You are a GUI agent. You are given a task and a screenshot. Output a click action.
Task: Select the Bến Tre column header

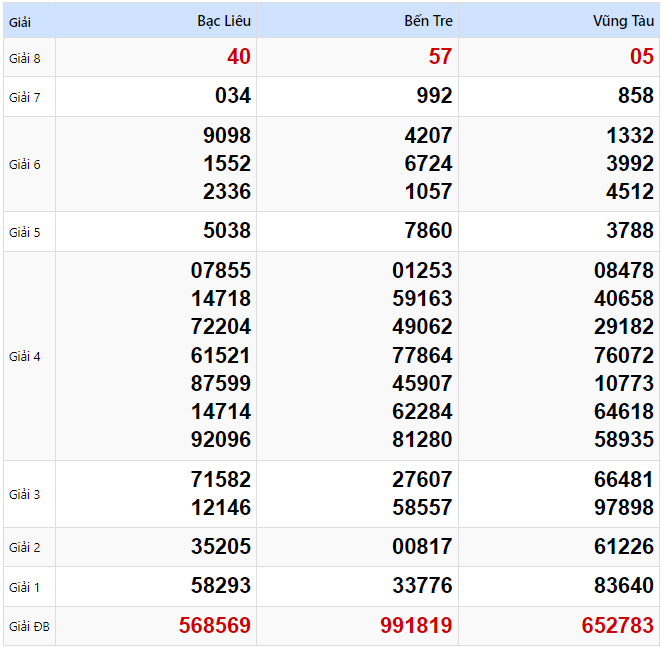[x=427, y=20]
